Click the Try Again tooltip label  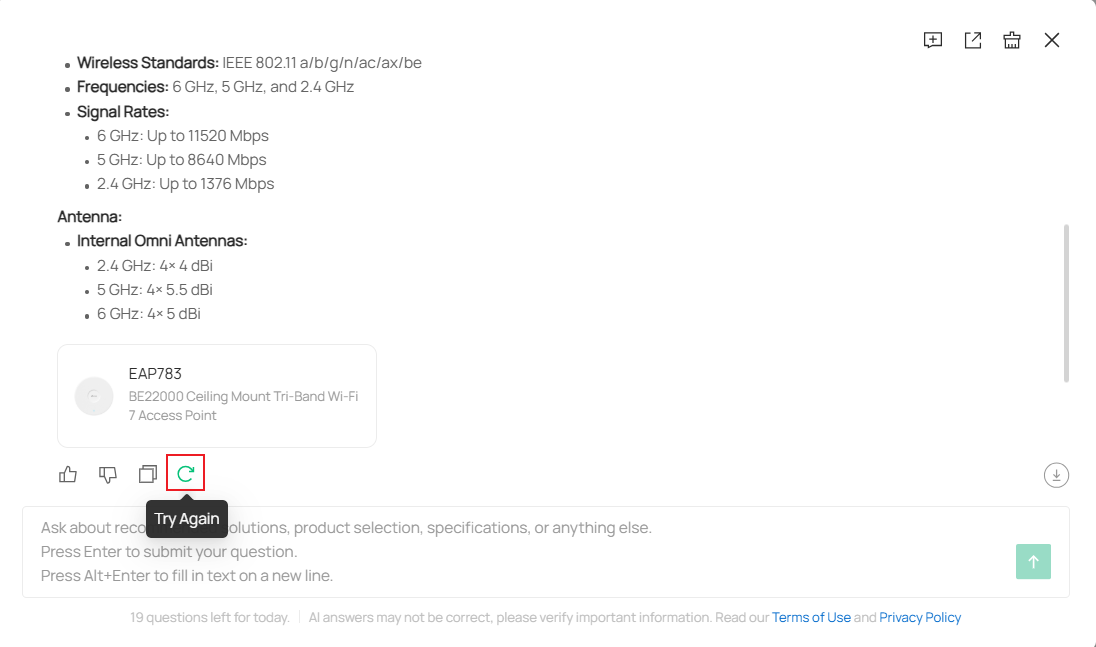pos(186,518)
